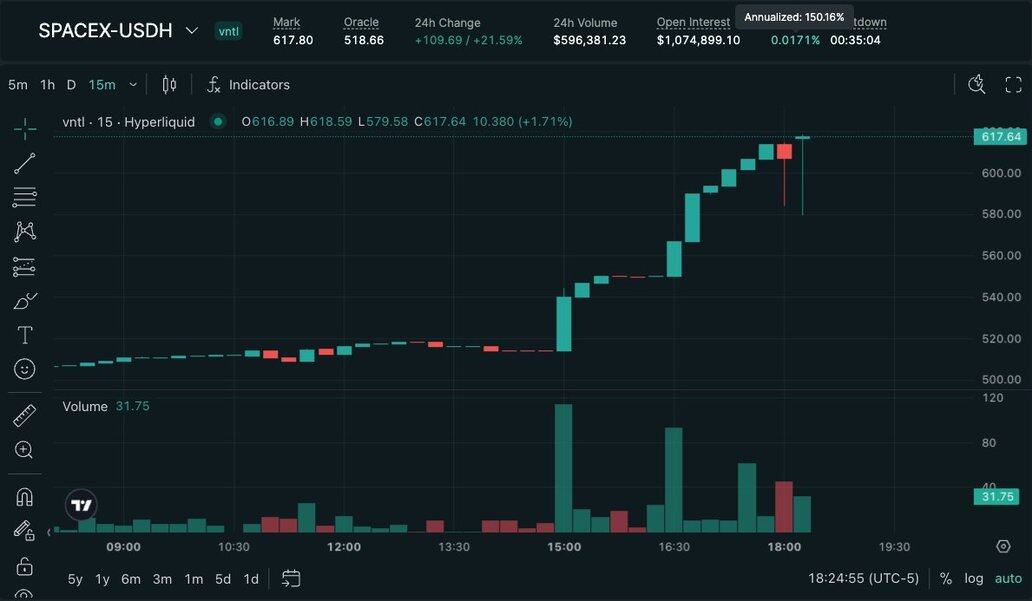This screenshot has width=1032, height=601.
Task: Open the emoji stickers tool
Action: point(25,369)
